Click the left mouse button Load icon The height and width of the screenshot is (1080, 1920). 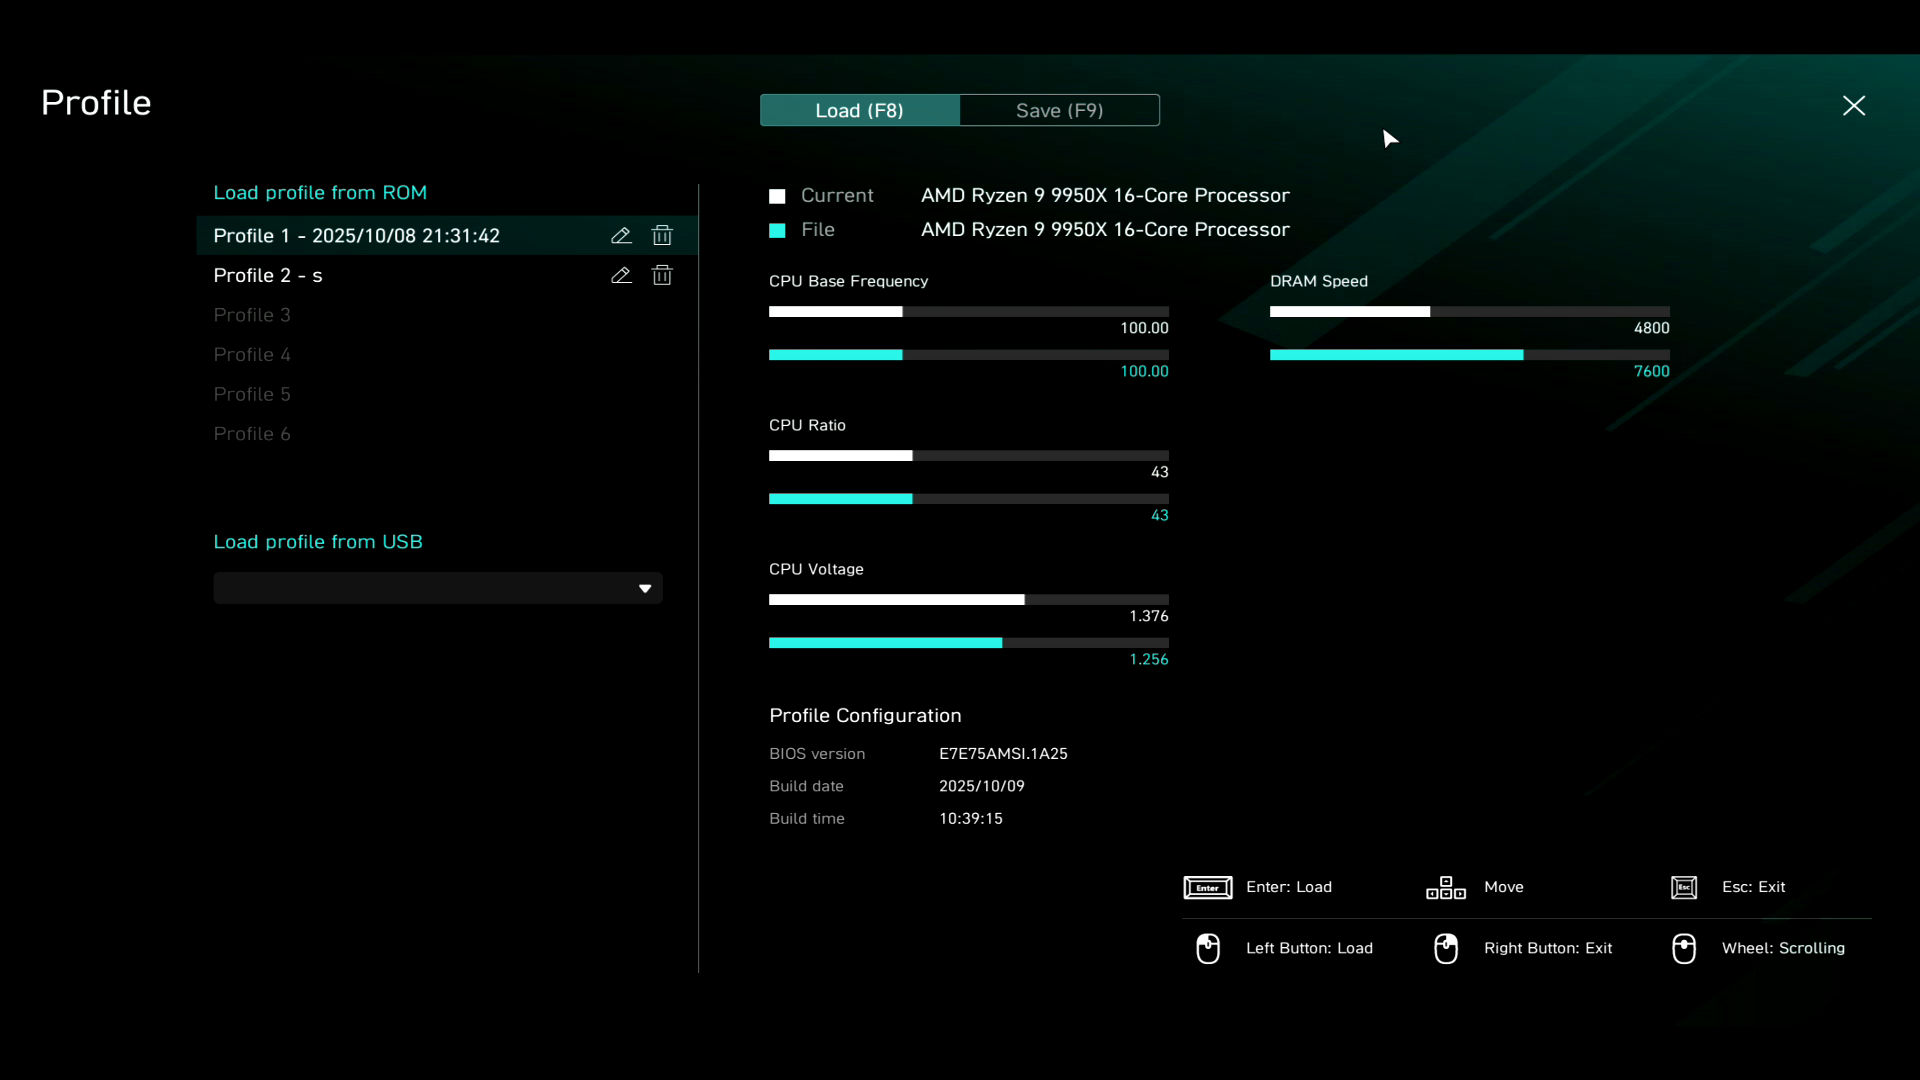(1207, 948)
